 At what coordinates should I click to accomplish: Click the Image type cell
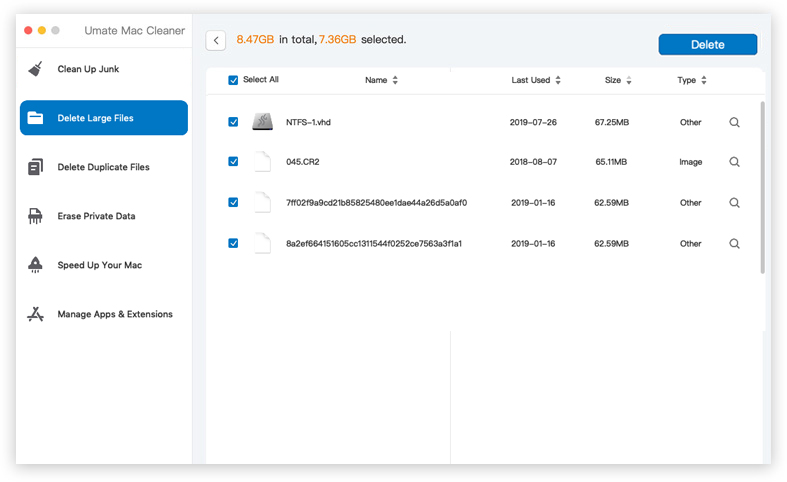tap(691, 162)
